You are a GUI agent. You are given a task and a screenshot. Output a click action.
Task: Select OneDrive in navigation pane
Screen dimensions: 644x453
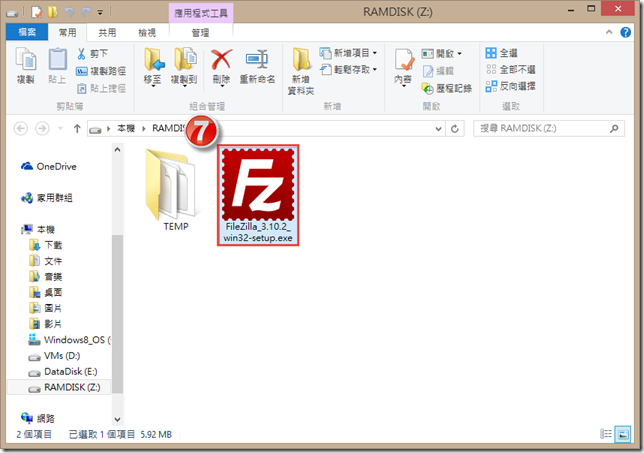point(49,166)
